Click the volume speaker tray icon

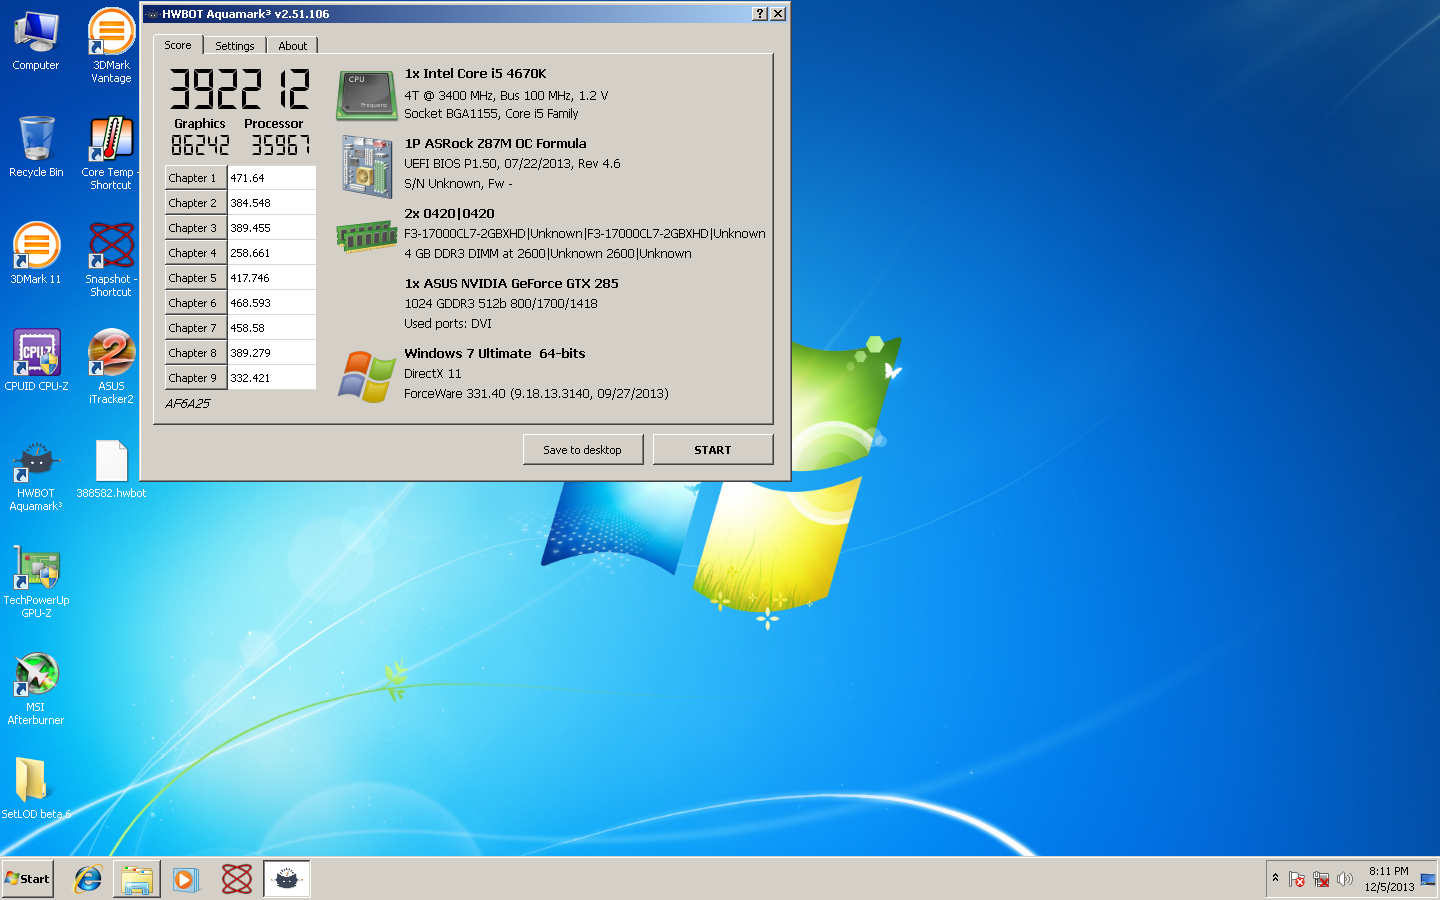tap(1344, 880)
